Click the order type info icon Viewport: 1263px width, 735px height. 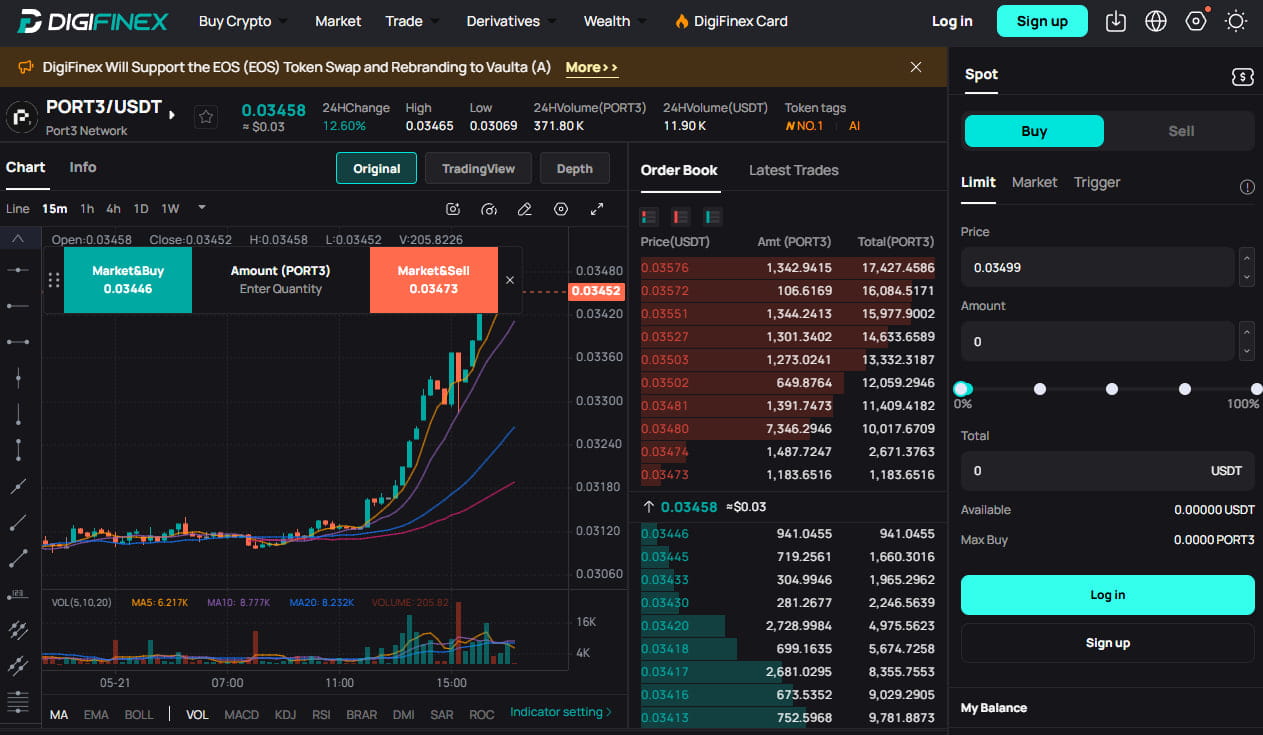[x=1247, y=187]
